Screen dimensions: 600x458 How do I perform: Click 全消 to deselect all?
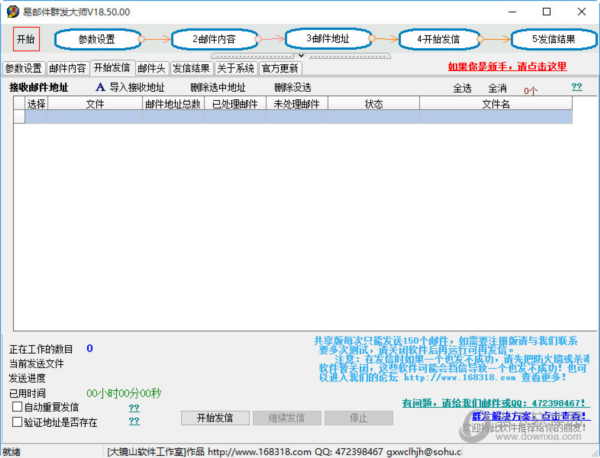pyautogui.click(x=497, y=88)
